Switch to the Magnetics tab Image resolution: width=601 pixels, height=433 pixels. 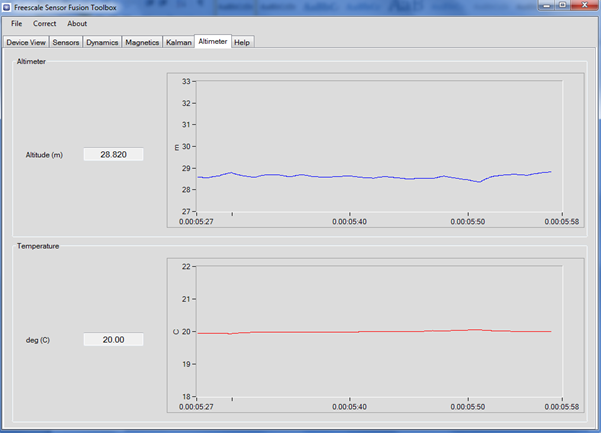pyautogui.click(x=142, y=42)
